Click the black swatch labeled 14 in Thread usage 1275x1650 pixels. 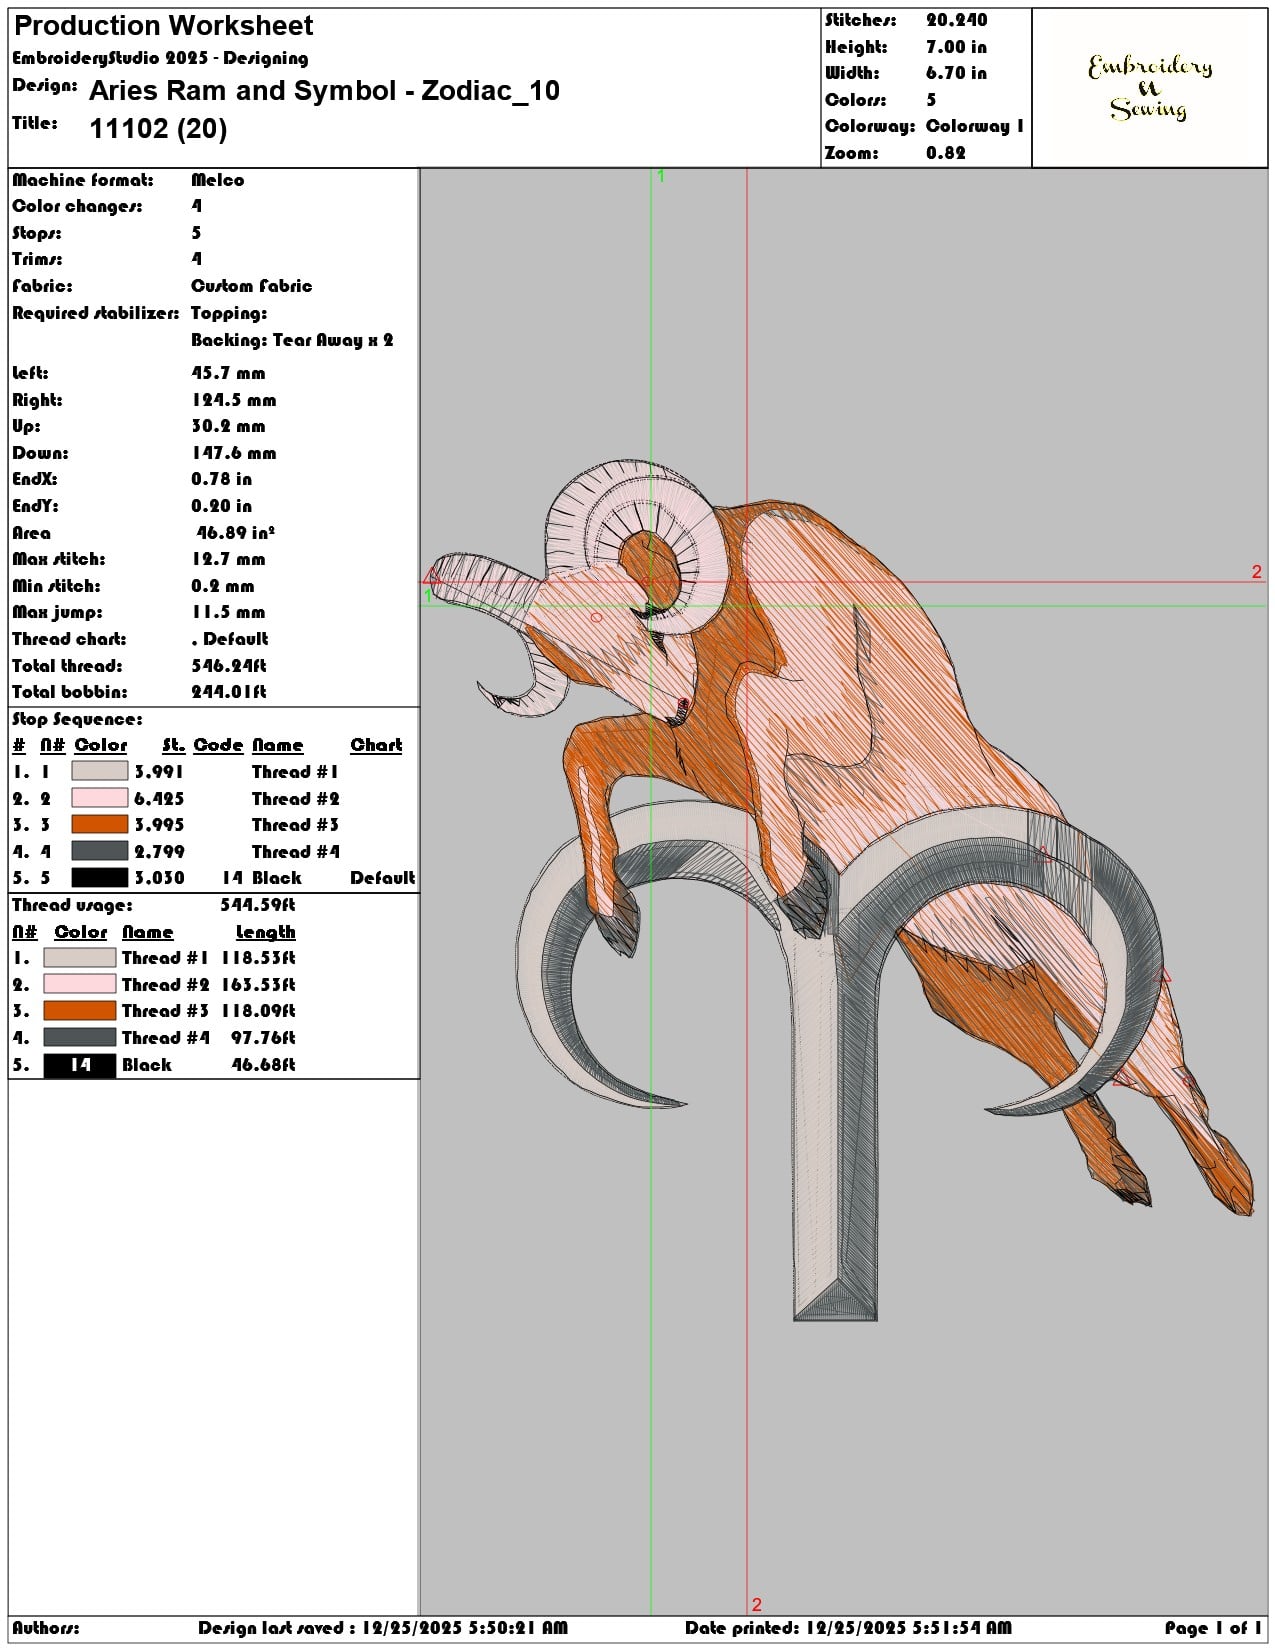click(80, 1065)
